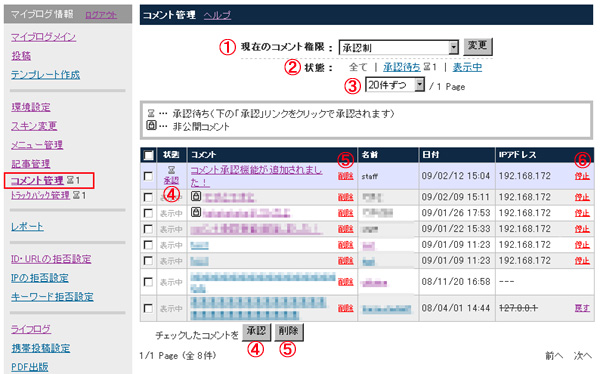Open スキン変更 in sidebar
The image size is (600, 374).
(34, 126)
